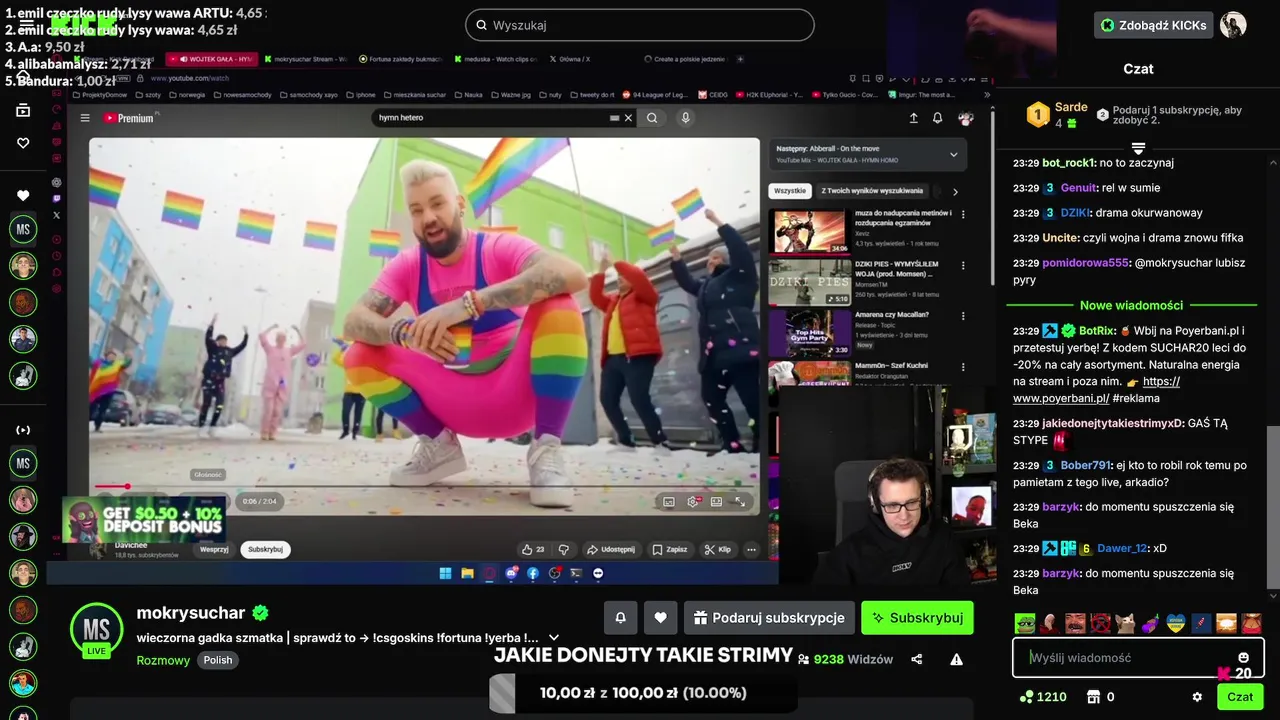The image size is (1280, 720).
Task: Open the Kick hamburger menu
Action: click(27, 24)
